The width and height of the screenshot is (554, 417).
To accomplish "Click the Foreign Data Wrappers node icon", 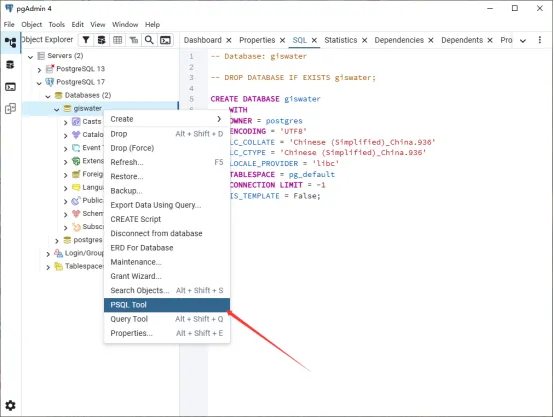I will [76, 174].
